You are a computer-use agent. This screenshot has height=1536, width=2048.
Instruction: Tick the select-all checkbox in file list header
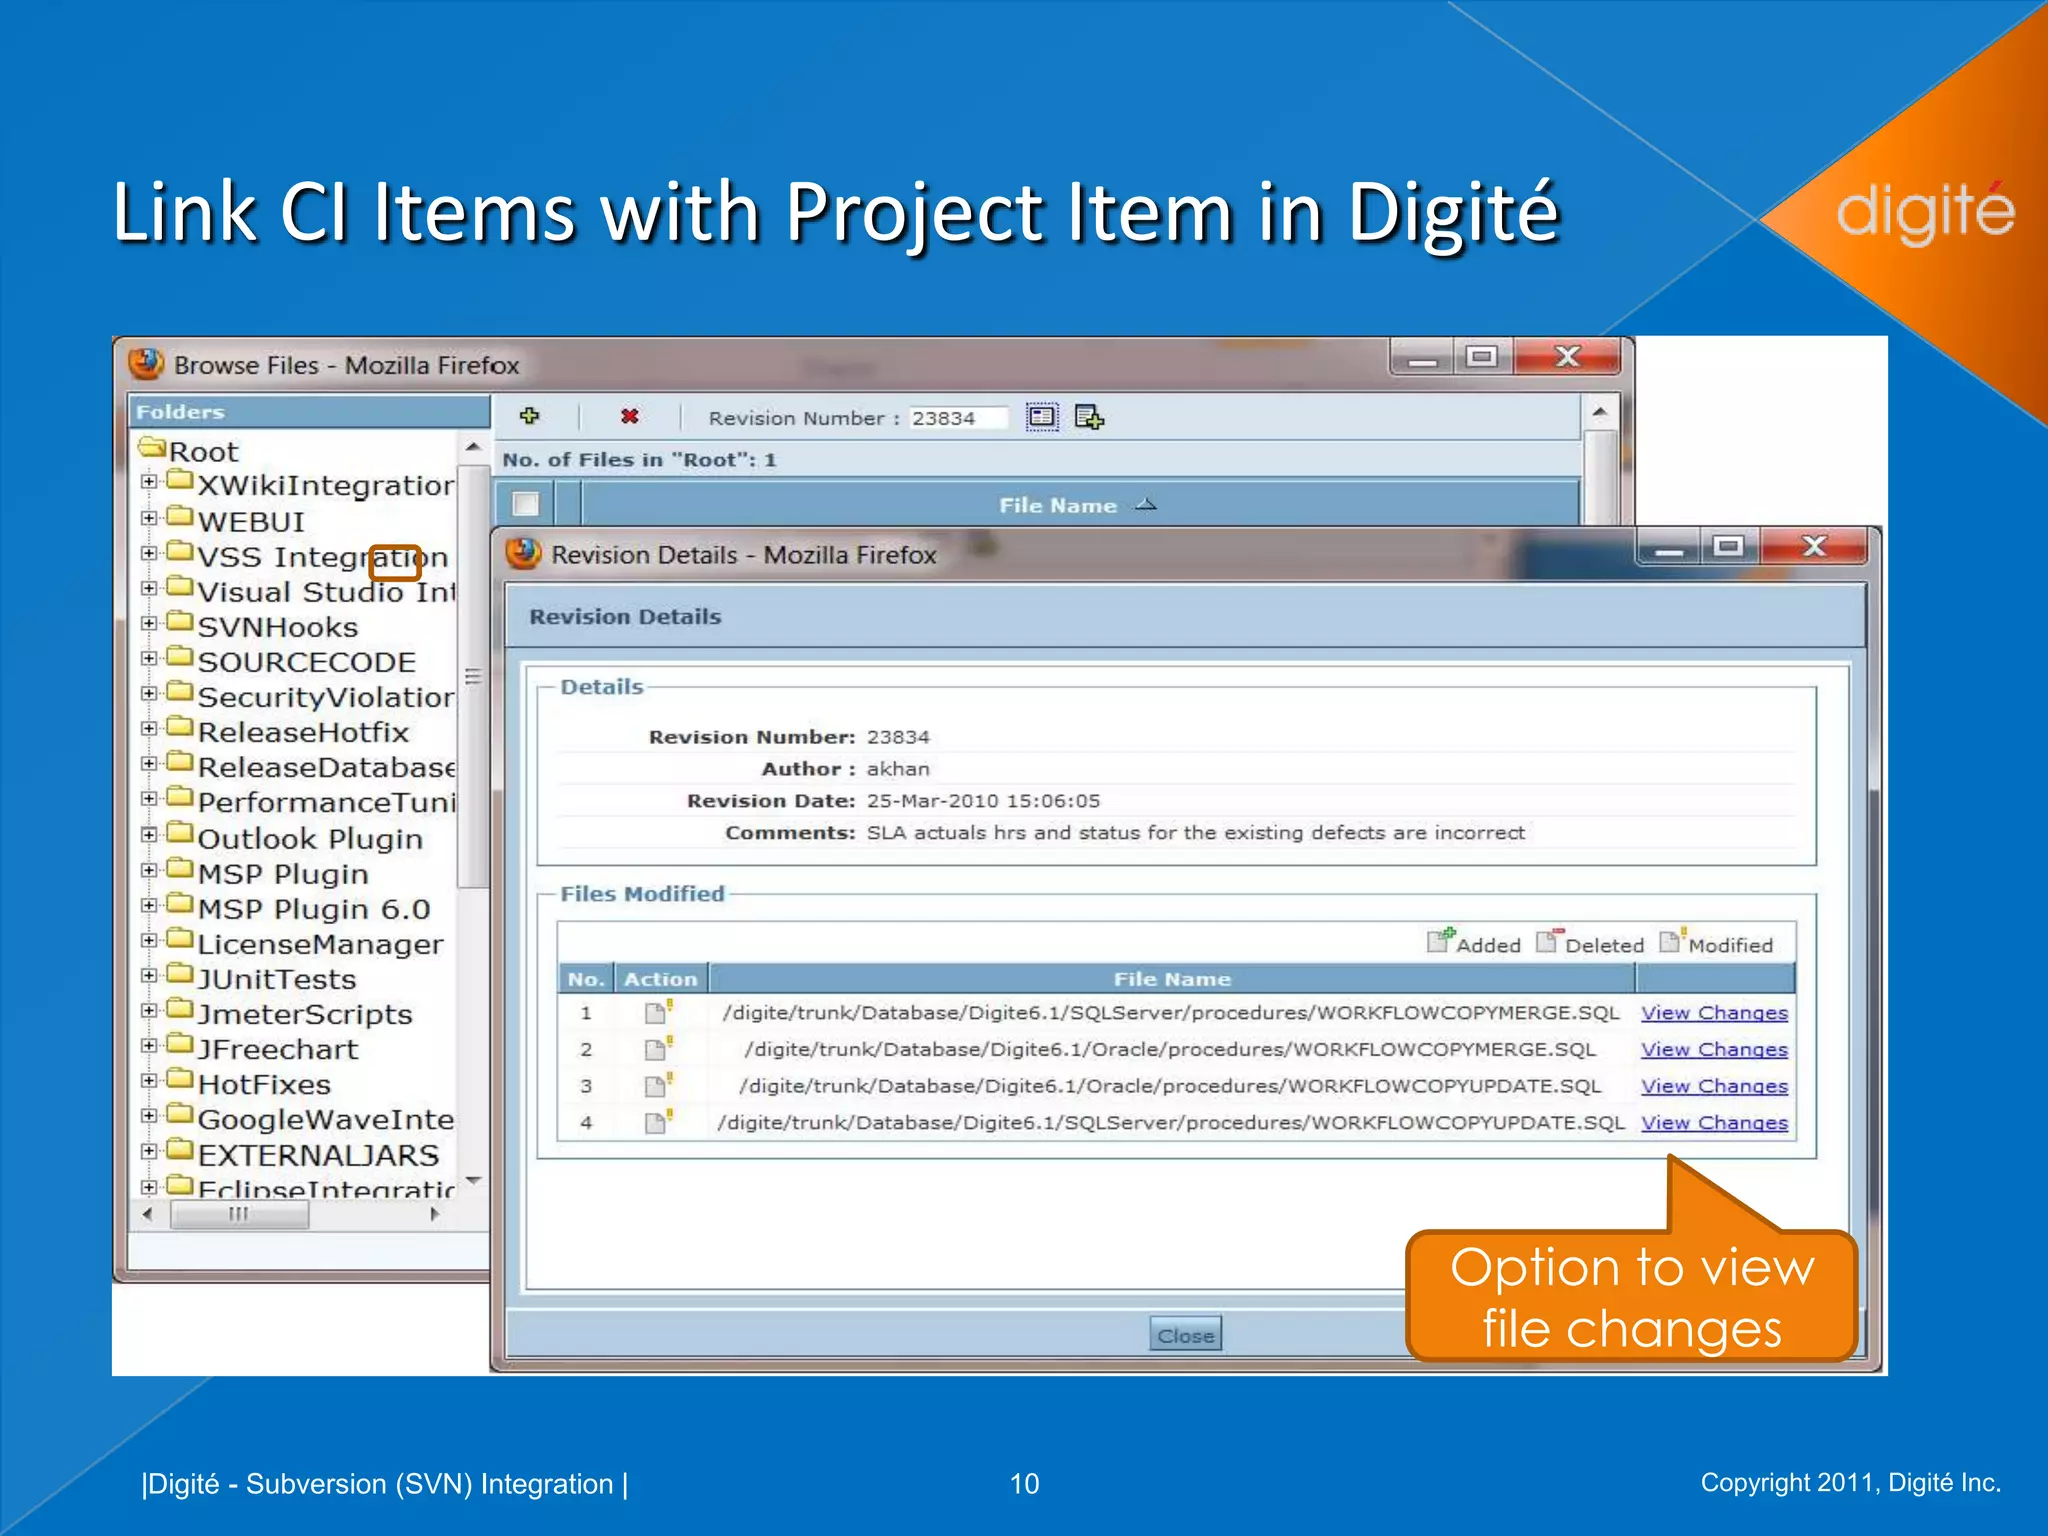click(x=525, y=504)
